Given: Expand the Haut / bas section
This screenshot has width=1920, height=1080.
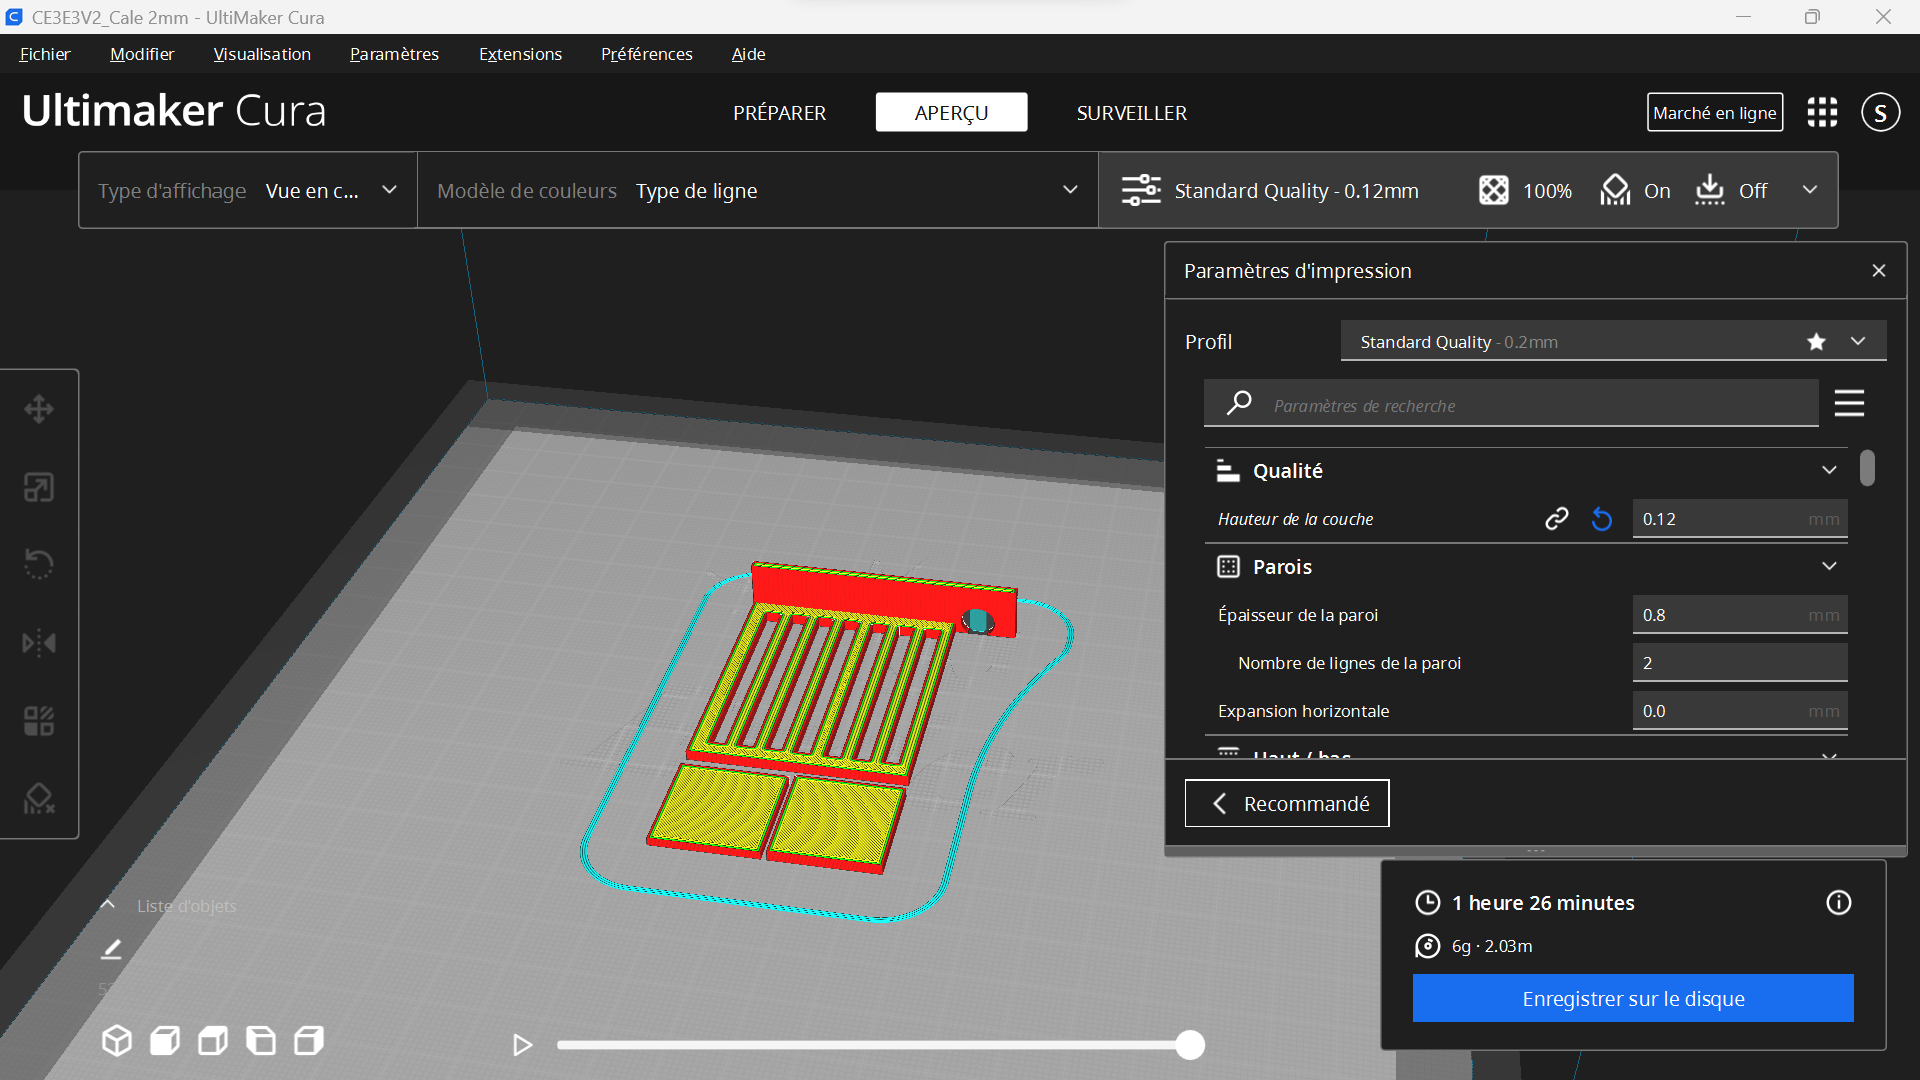Looking at the screenshot, I should pos(1829,755).
